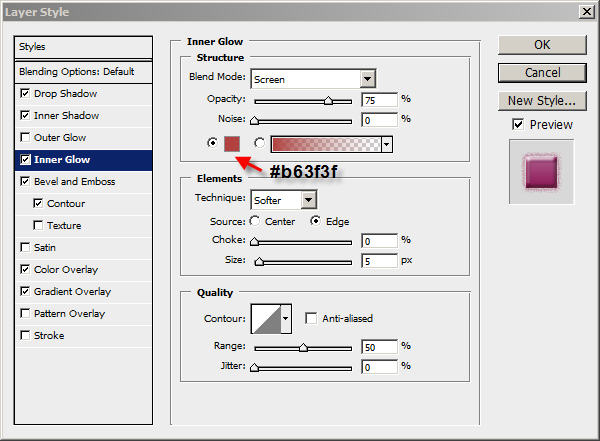The height and width of the screenshot is (441, 600).
Task: Toggle the Bevel and Emboss checkbox
Action: [25, 181]
